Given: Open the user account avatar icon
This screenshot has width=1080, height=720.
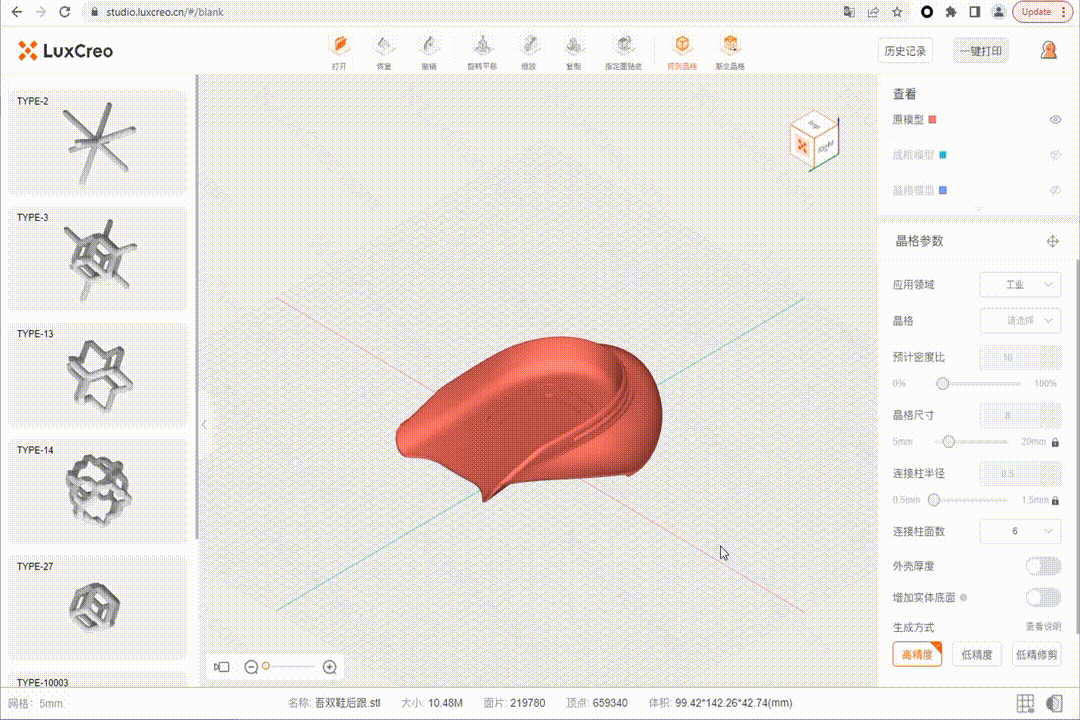Looking at the screenshot, I should [x=1048, y=50].
